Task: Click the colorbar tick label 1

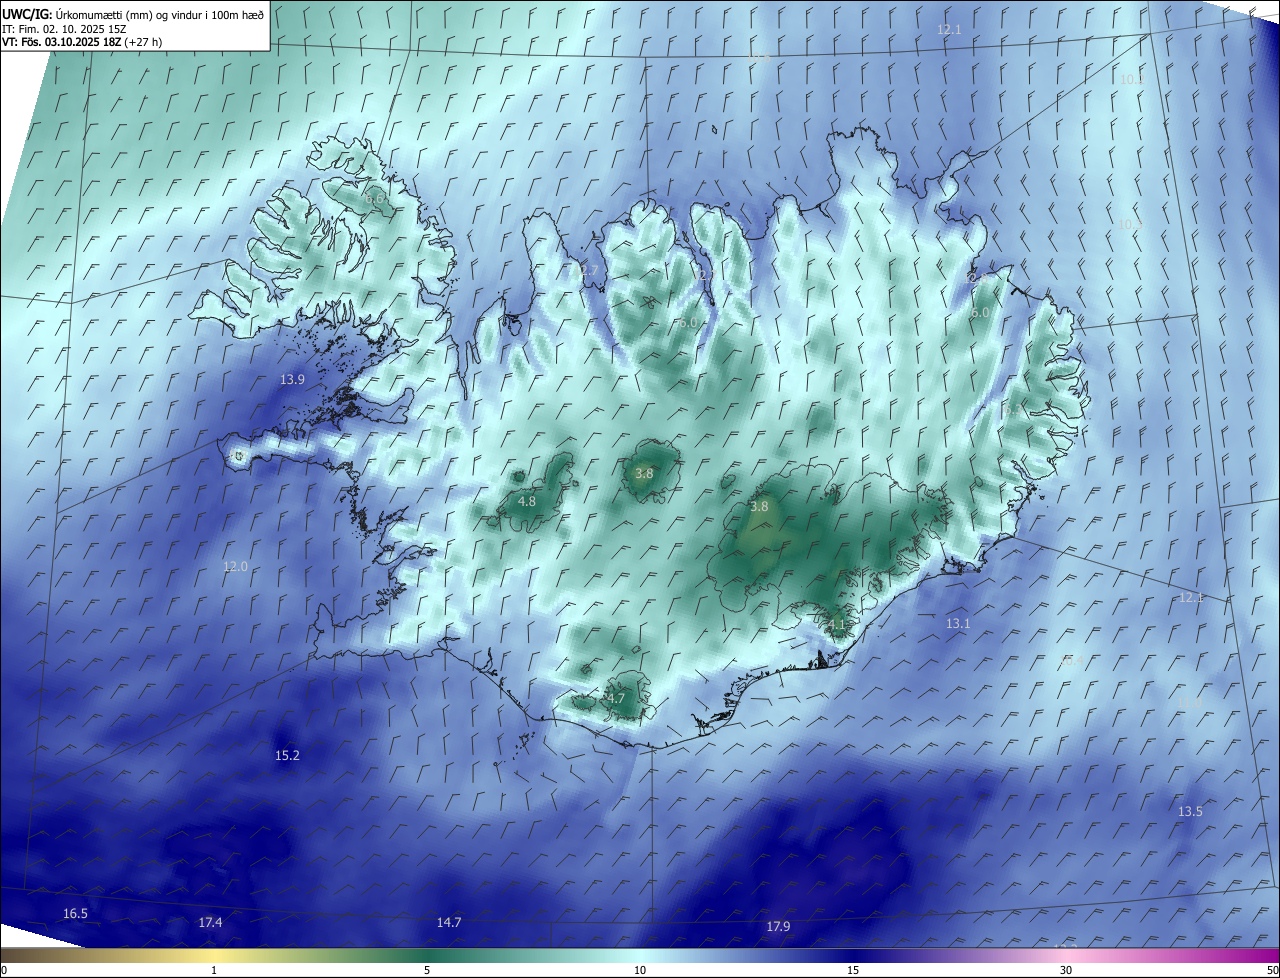Action: click(214, 970)
